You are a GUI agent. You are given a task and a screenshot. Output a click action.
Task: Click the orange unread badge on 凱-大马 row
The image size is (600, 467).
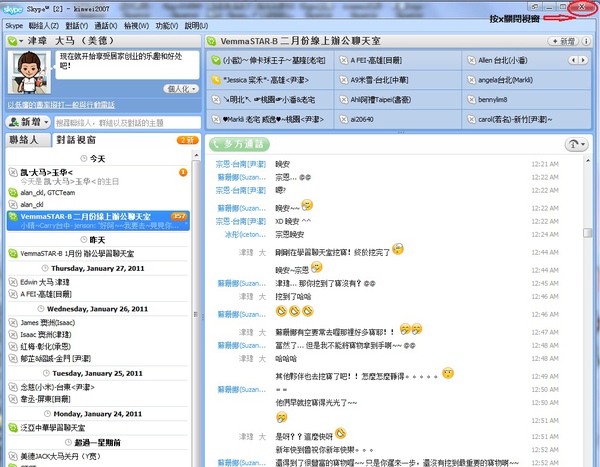tap(183, 173)
